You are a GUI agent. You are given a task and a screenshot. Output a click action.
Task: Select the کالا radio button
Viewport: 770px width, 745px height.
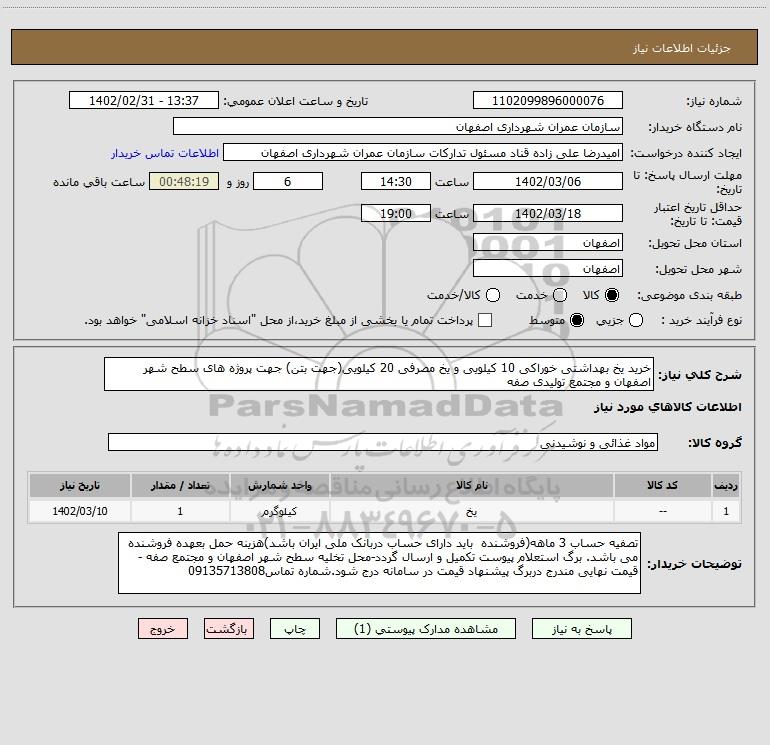tap(612, 295)
